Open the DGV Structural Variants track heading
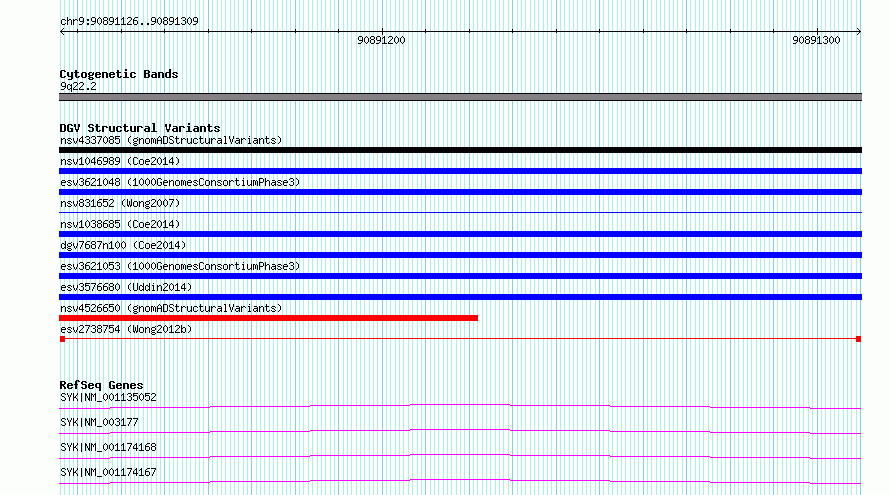Image resolution: width=890 pixels, height=495 pixels. 140,128
